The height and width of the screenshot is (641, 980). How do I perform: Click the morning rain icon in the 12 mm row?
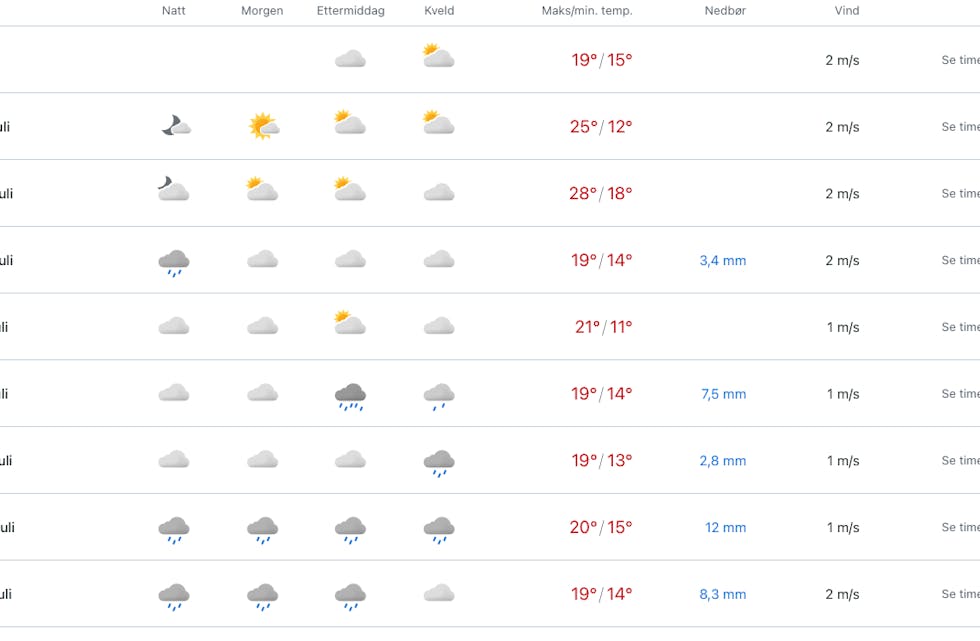pos(262,530)
